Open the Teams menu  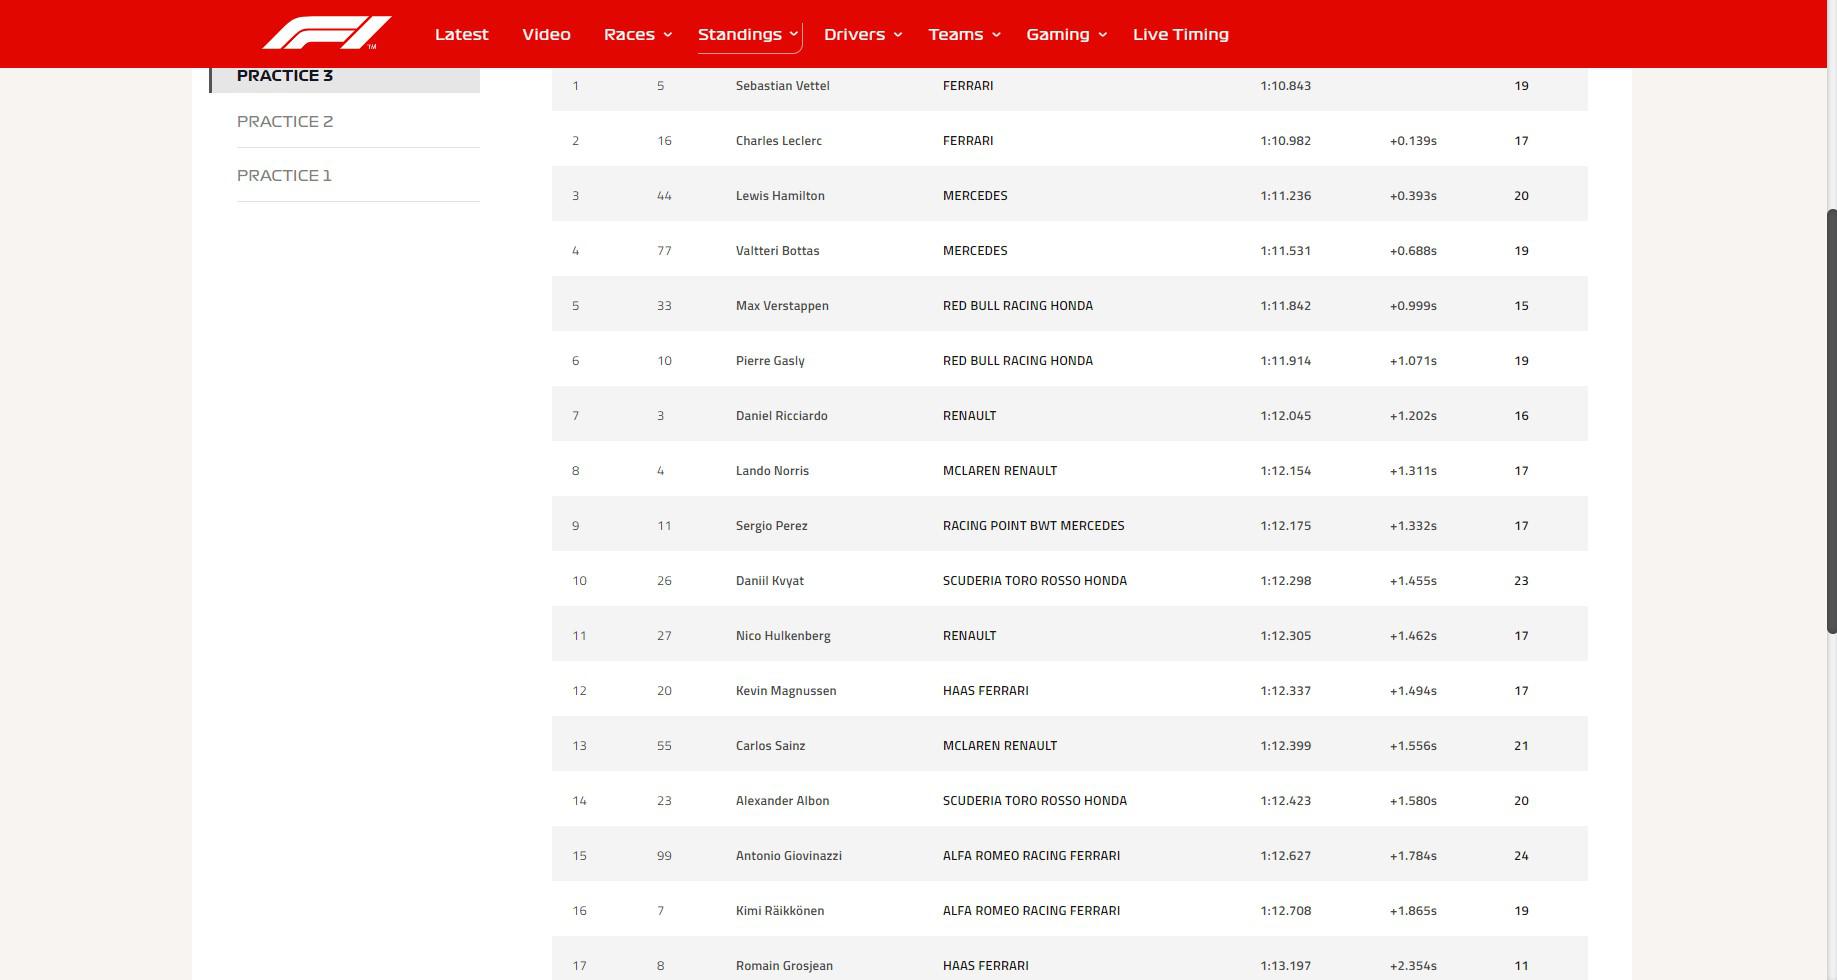click(955, 34)
